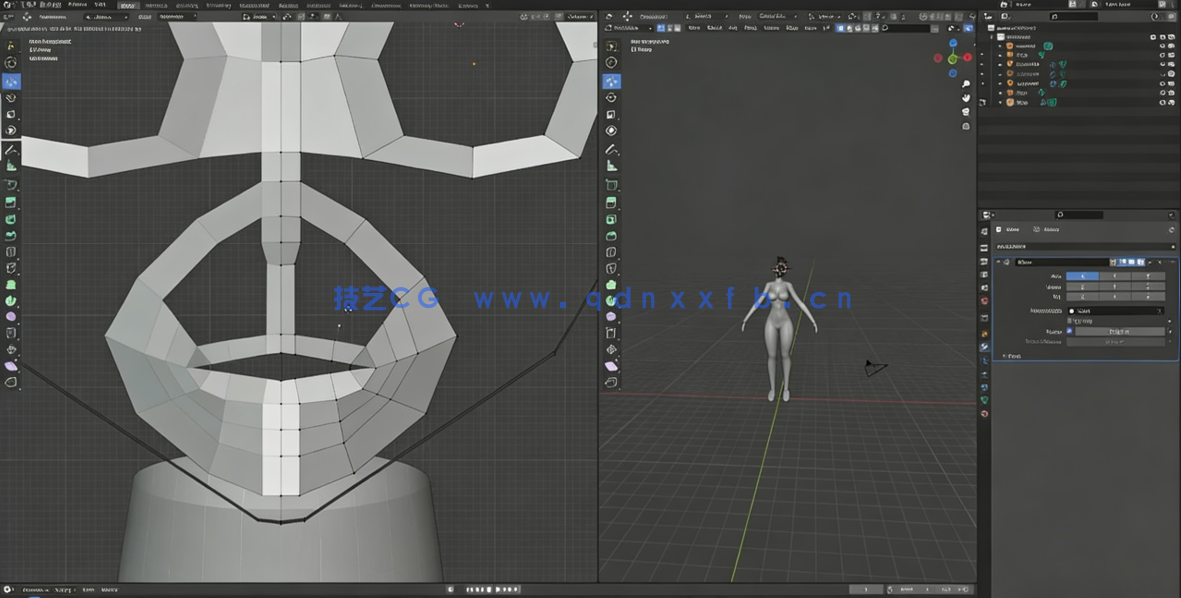Pick the Annotate tool in the left viewport
Screen dimensions: 1181x598
[11, 149]
